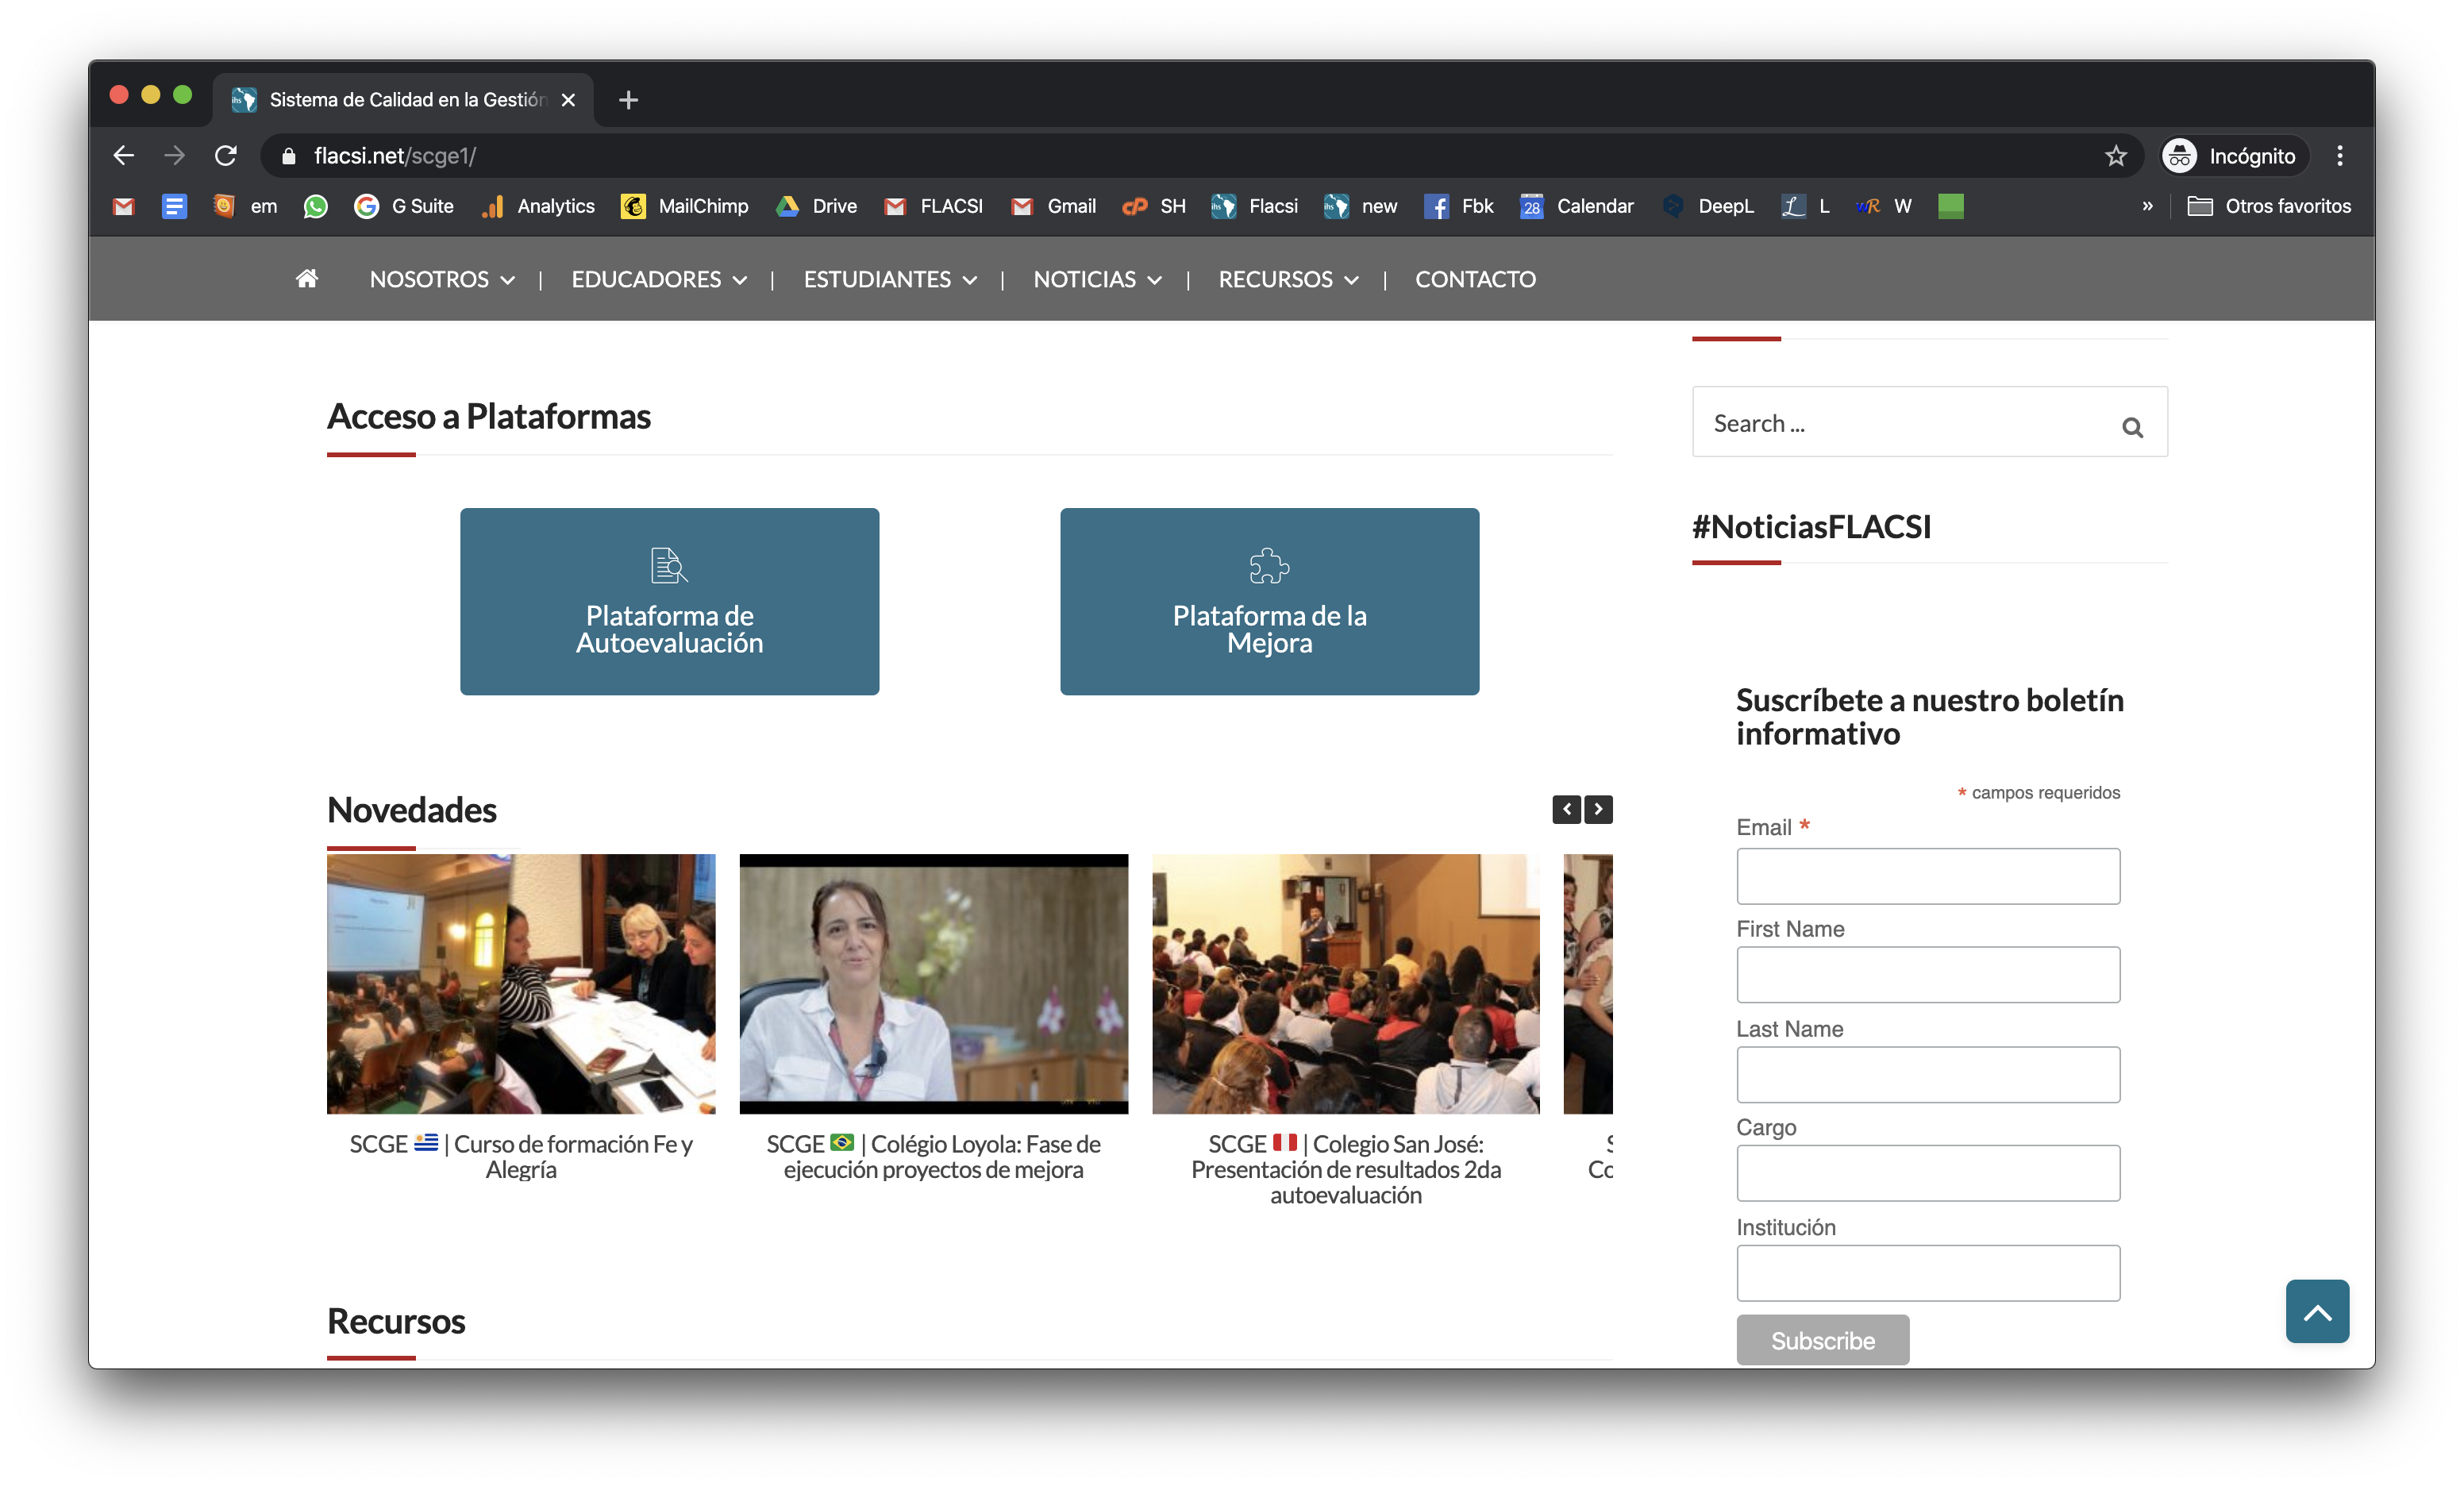Expand the EDUCADORES menu
Screen dimensions: 2464x1486
point(659,279)
